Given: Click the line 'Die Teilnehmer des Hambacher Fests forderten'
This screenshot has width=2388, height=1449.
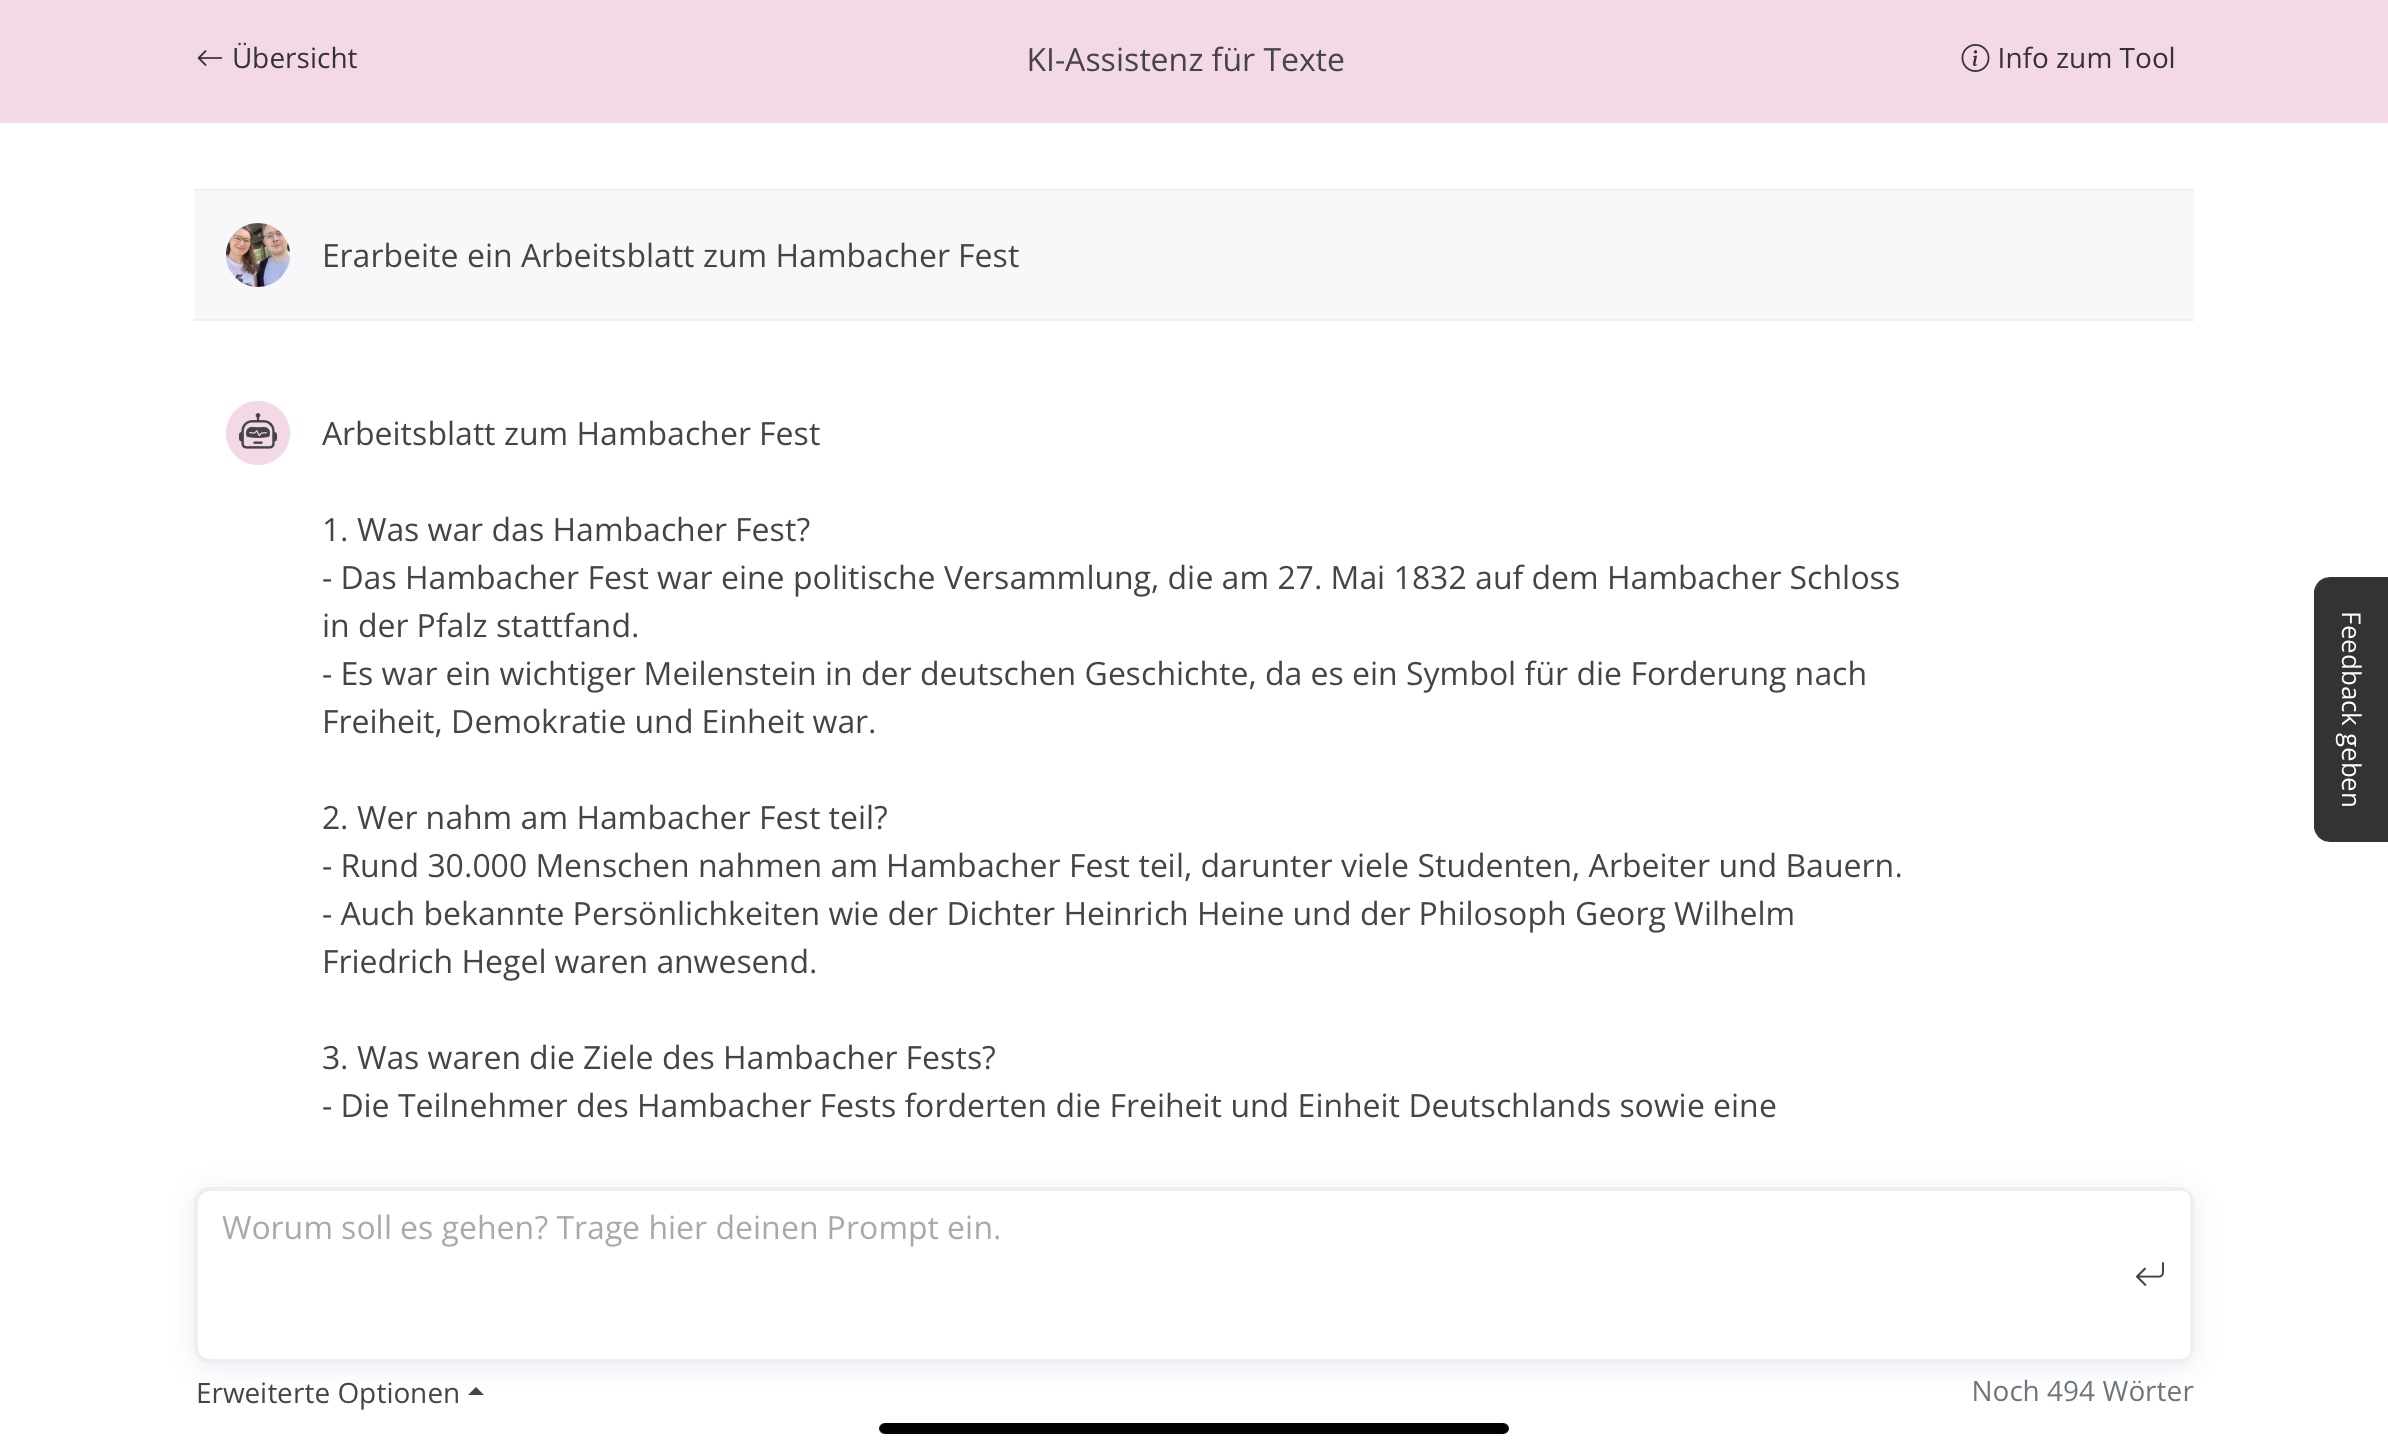Looking at the screenshot, I should pos(1049,1106).
